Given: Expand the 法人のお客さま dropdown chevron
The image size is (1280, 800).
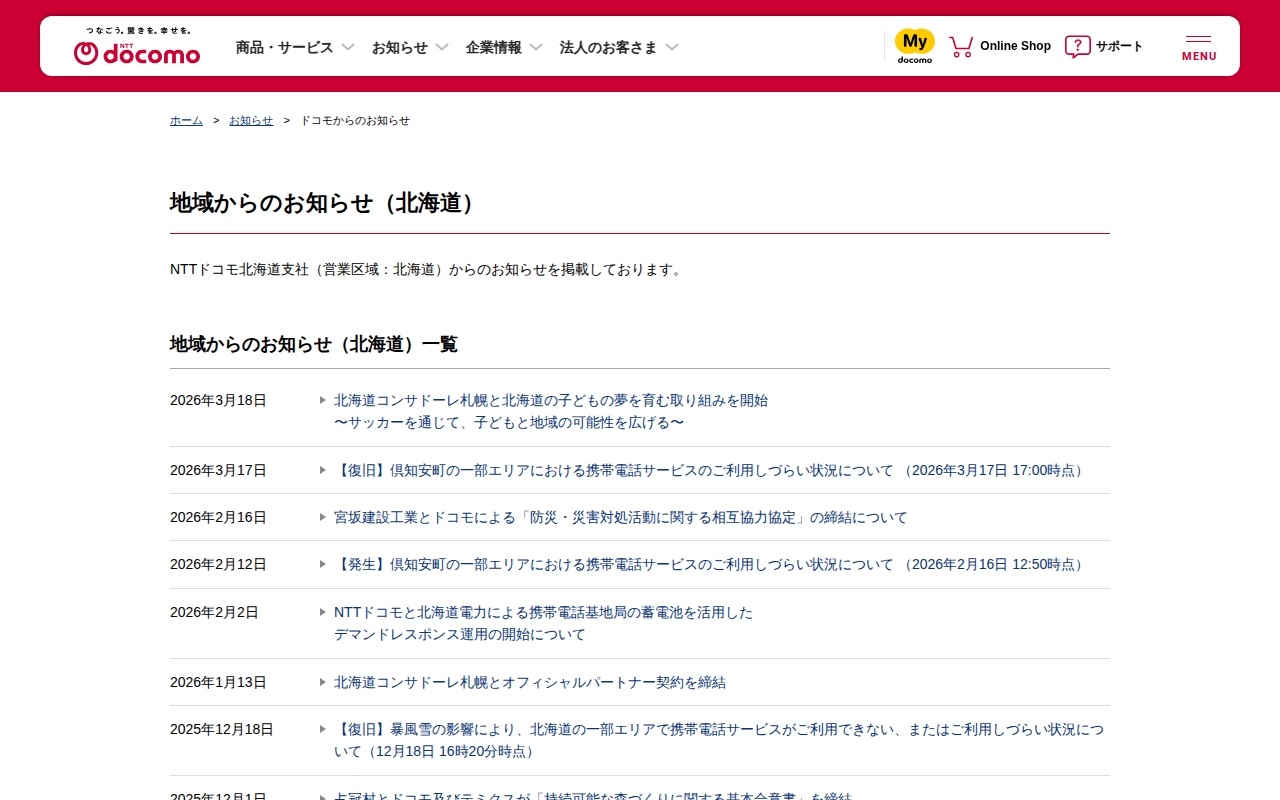Looking at the screenshot, I should tap(672, 47).
